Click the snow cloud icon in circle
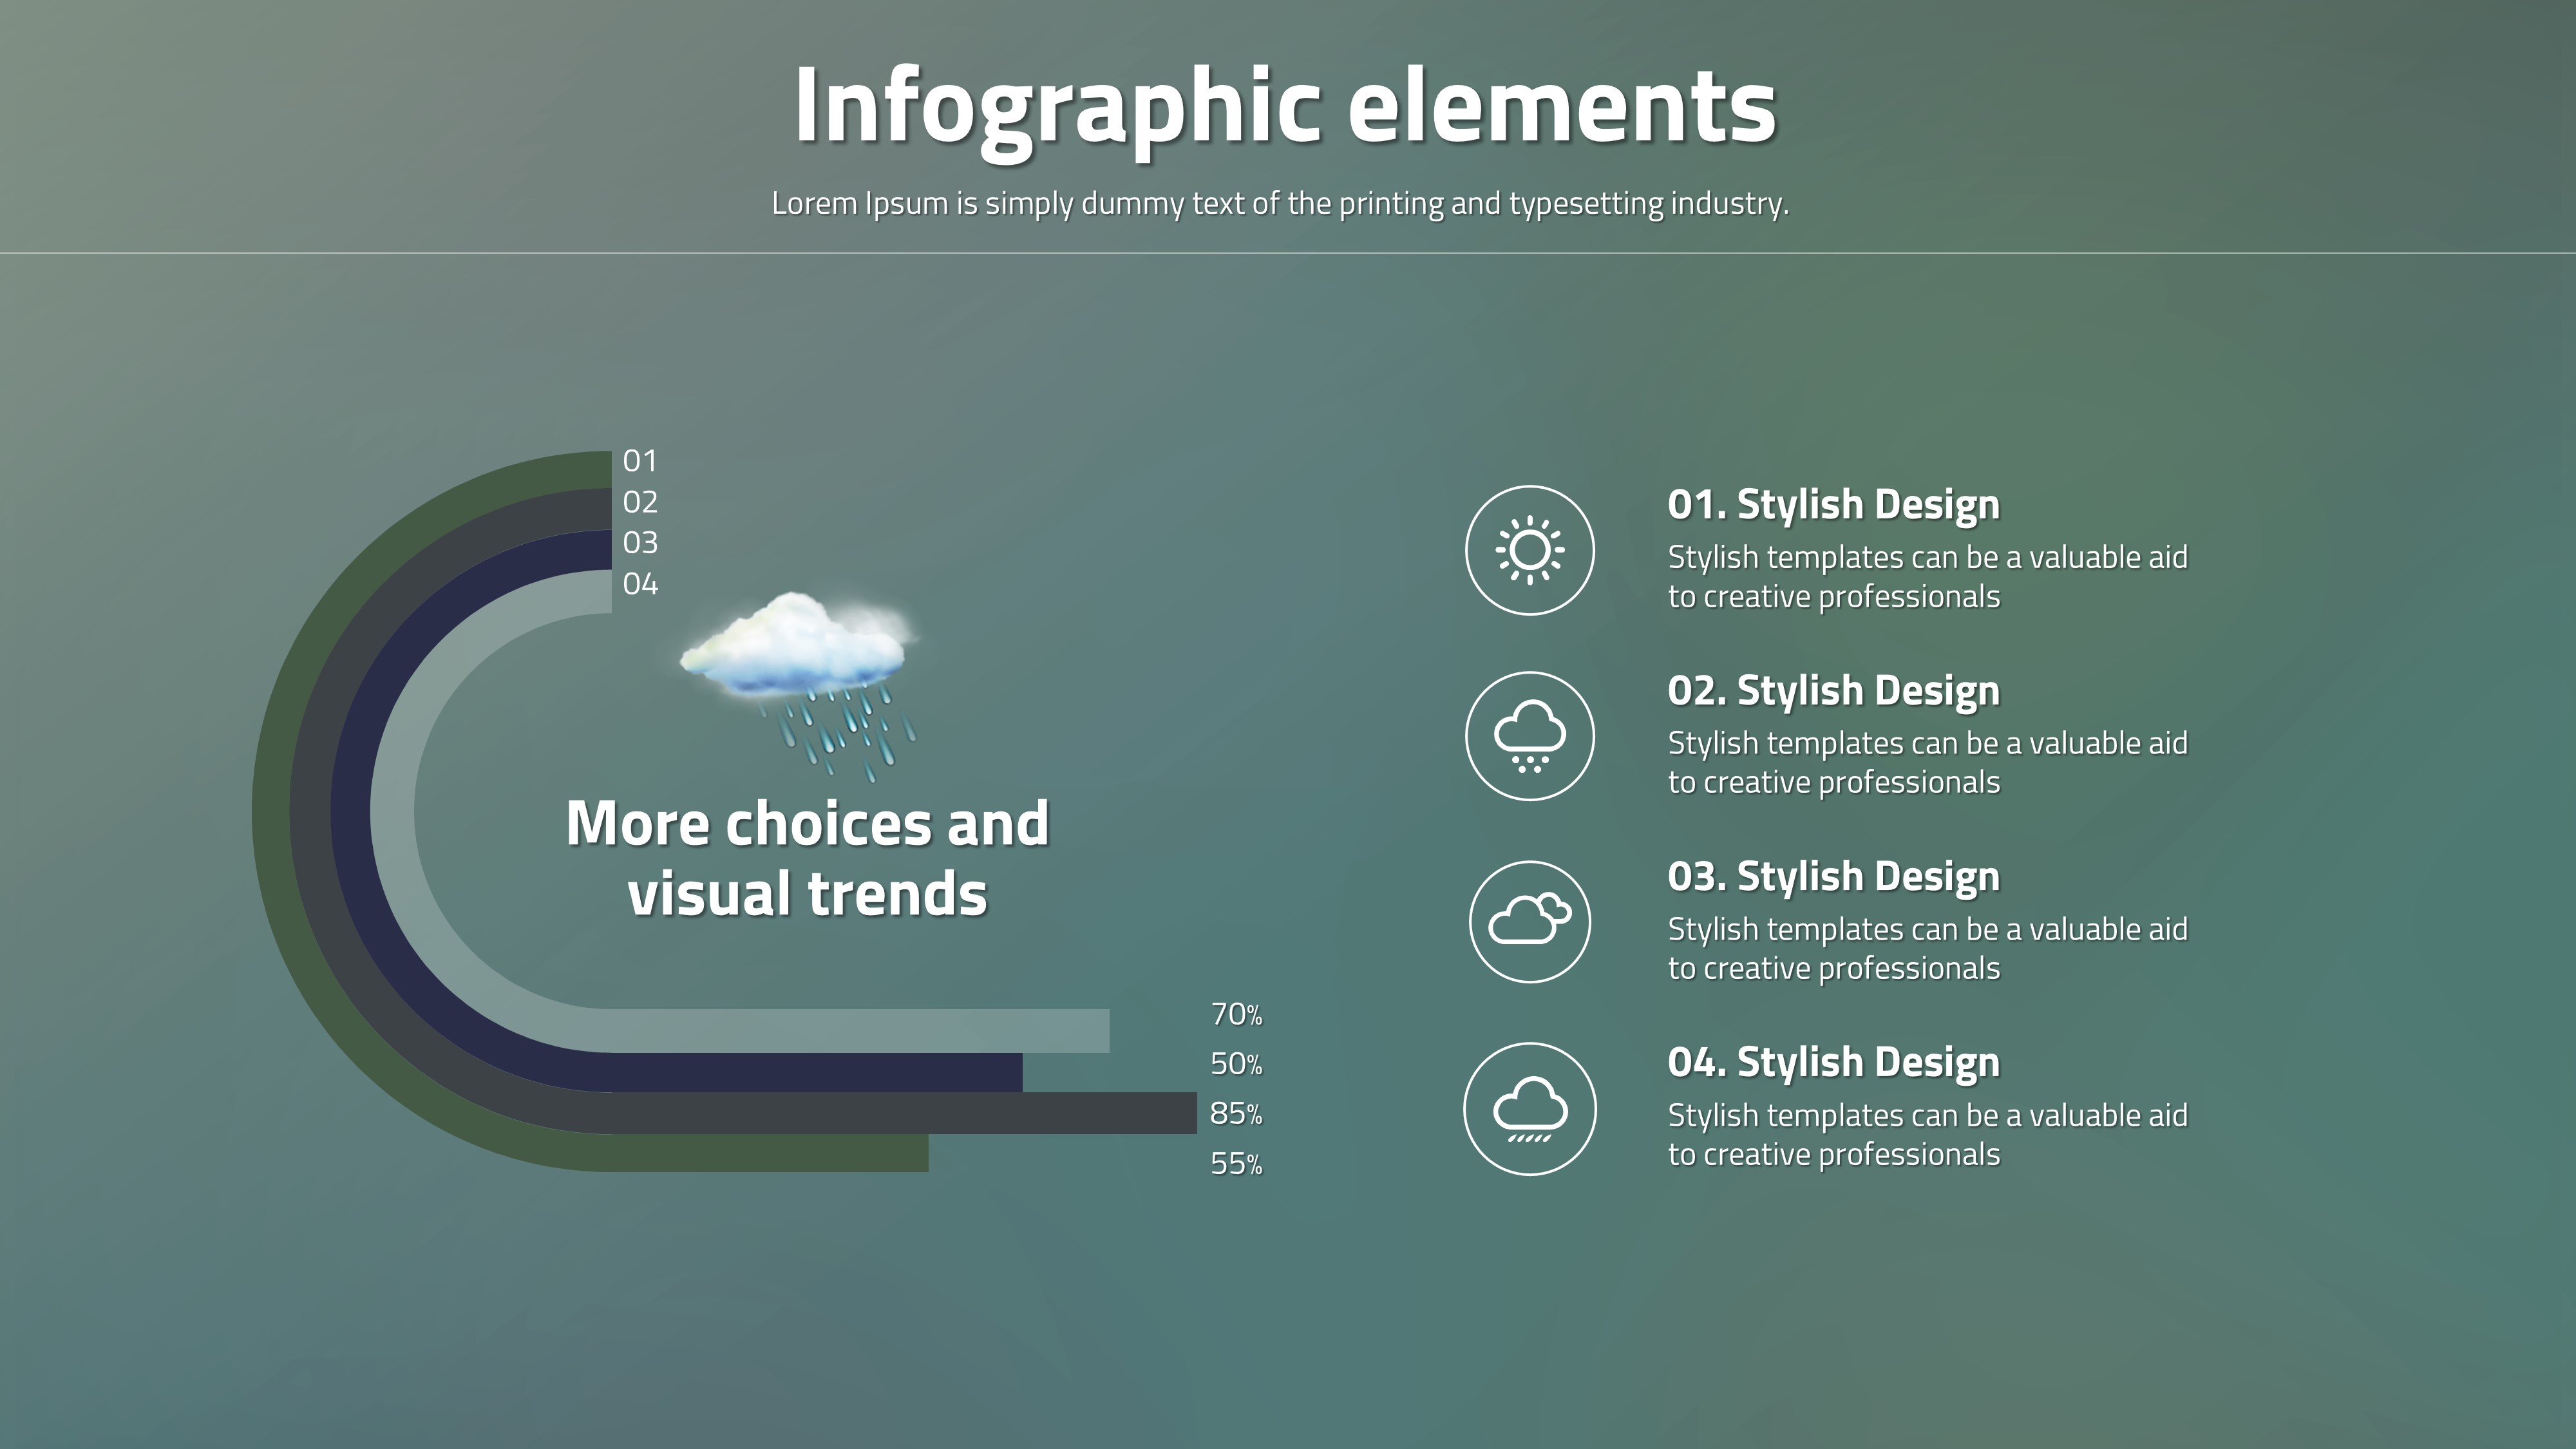2576x1449 pixels. point(1529,736)
